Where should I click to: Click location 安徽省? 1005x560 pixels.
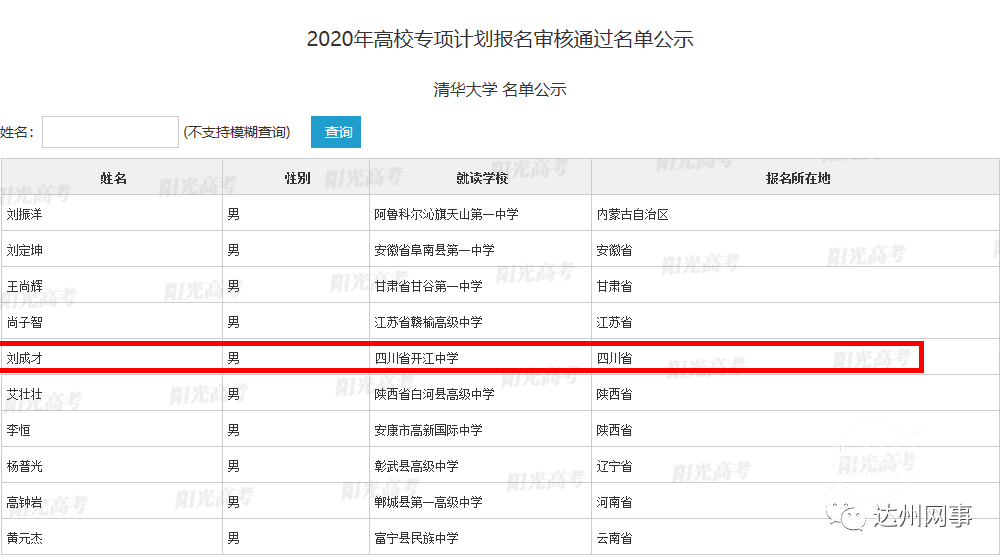click(614, 250)
